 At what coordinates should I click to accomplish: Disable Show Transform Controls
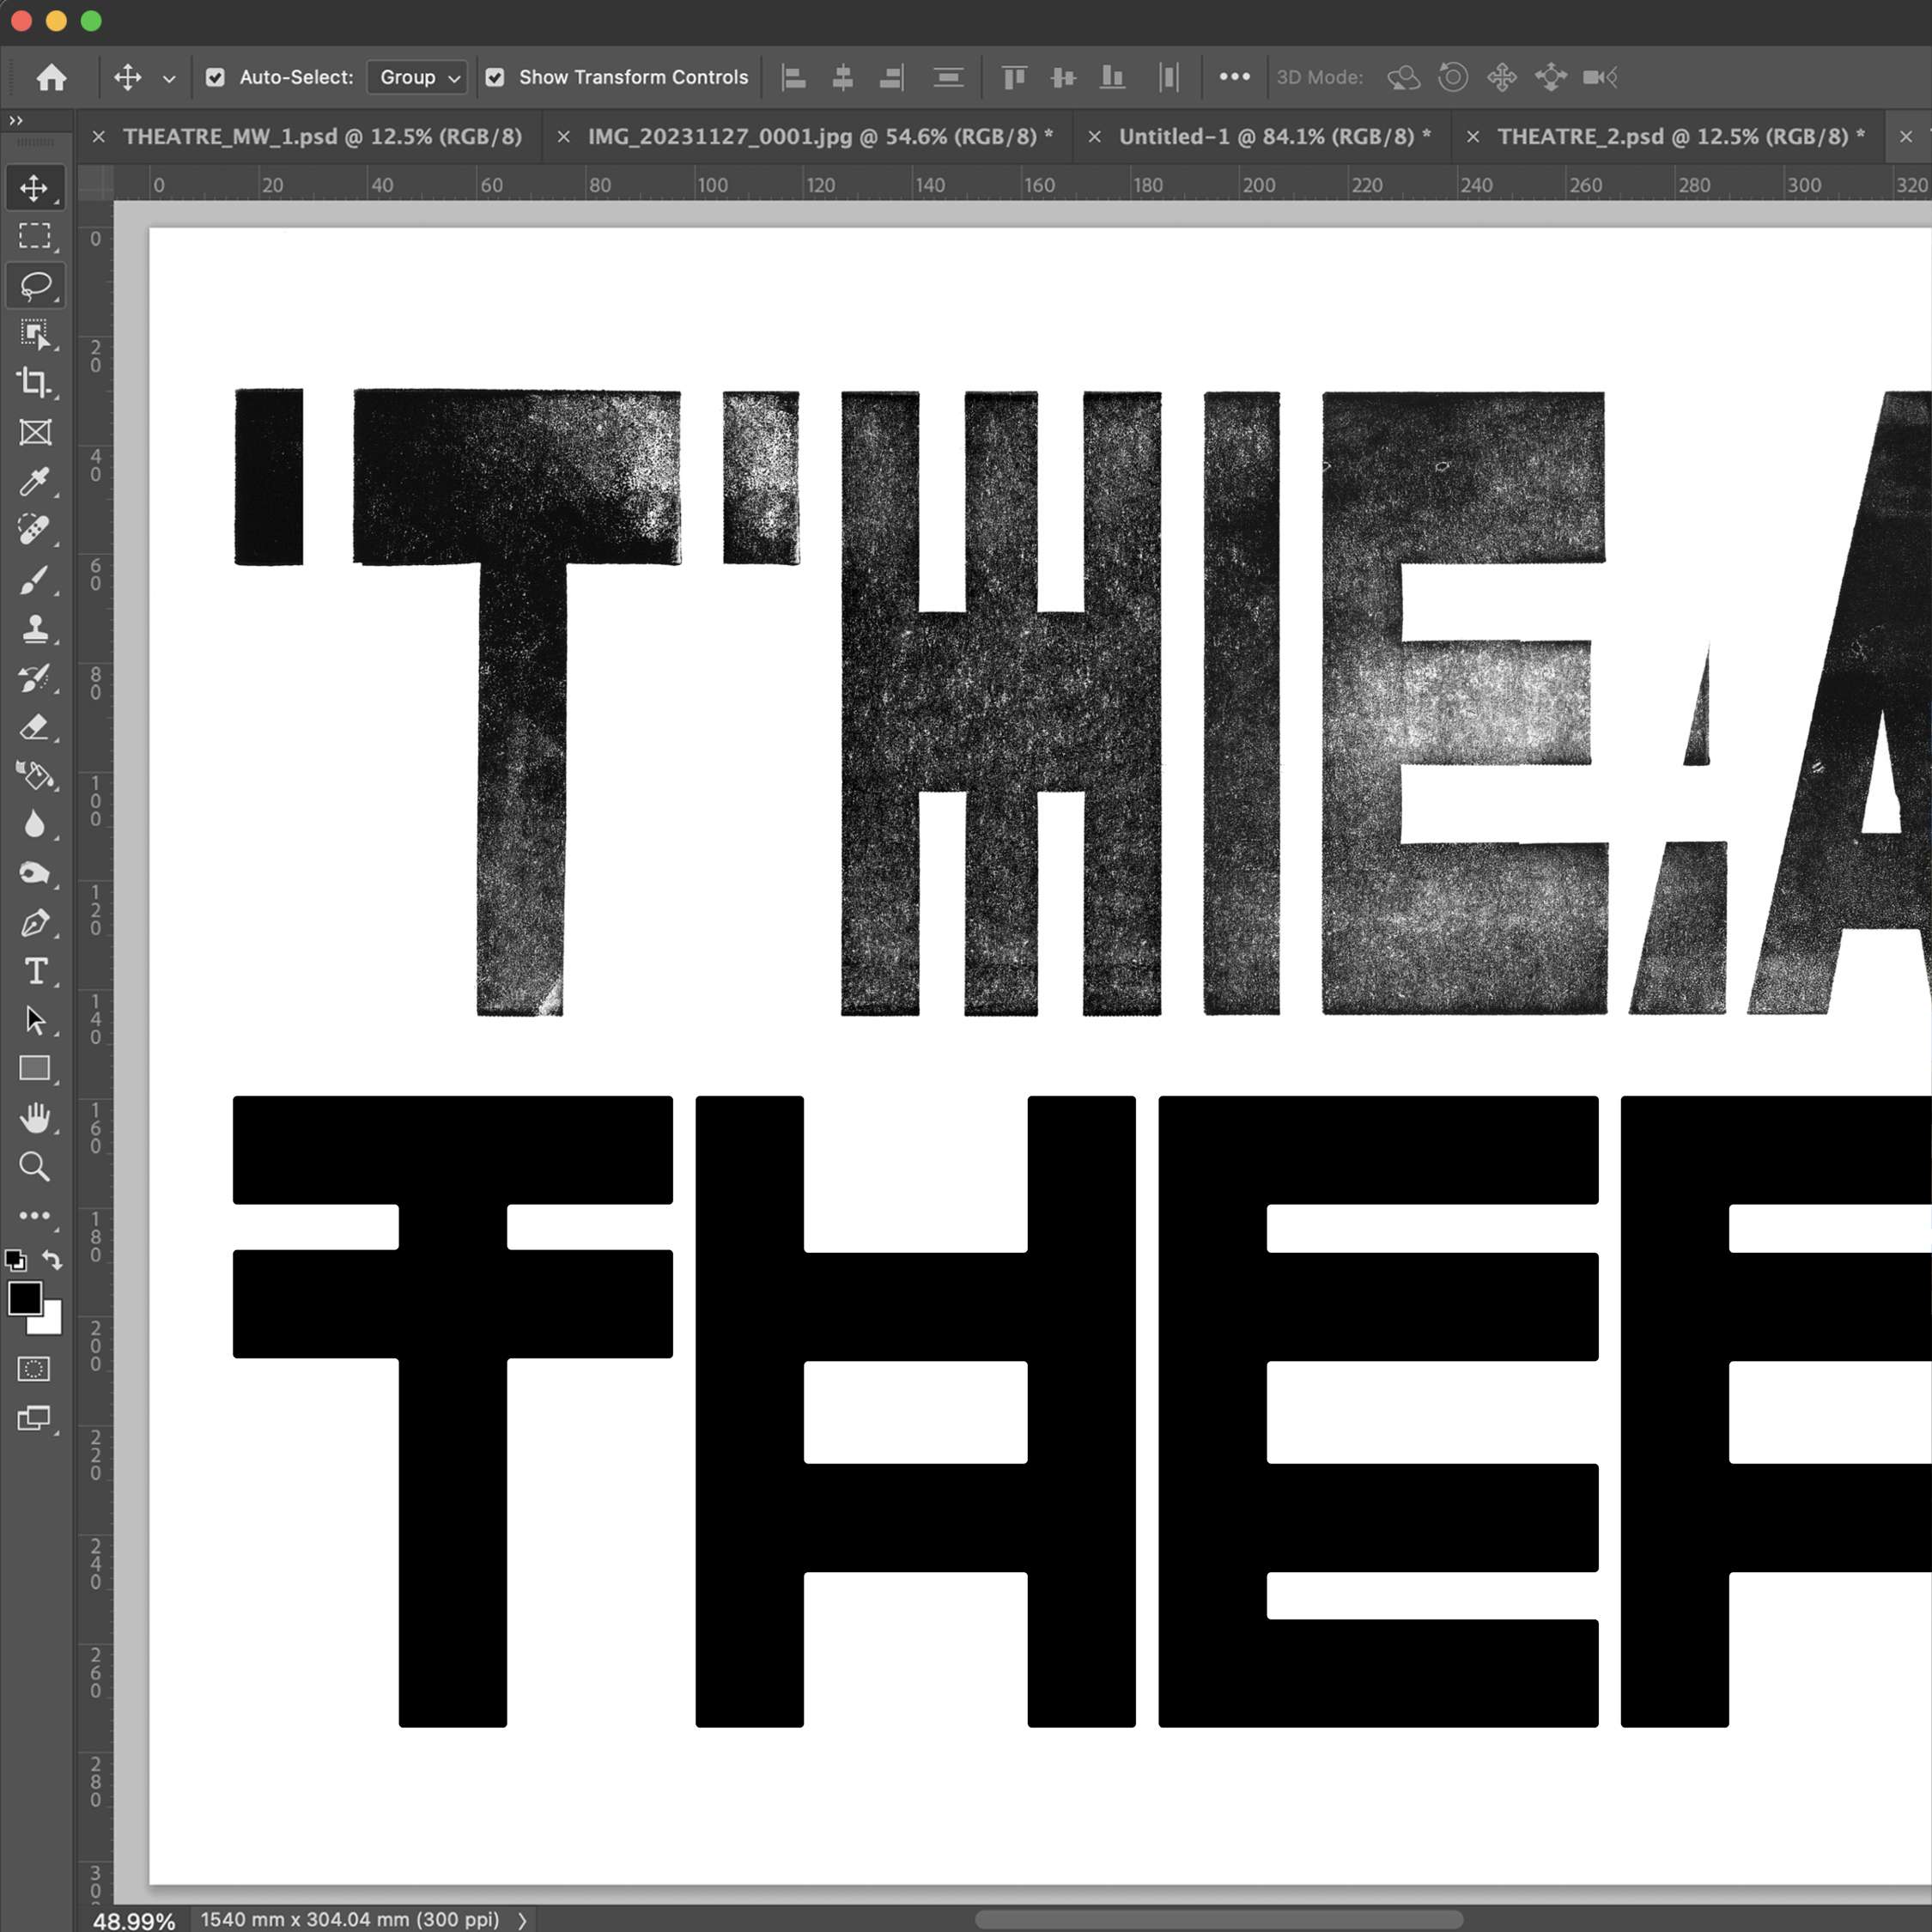pos(496,77)
